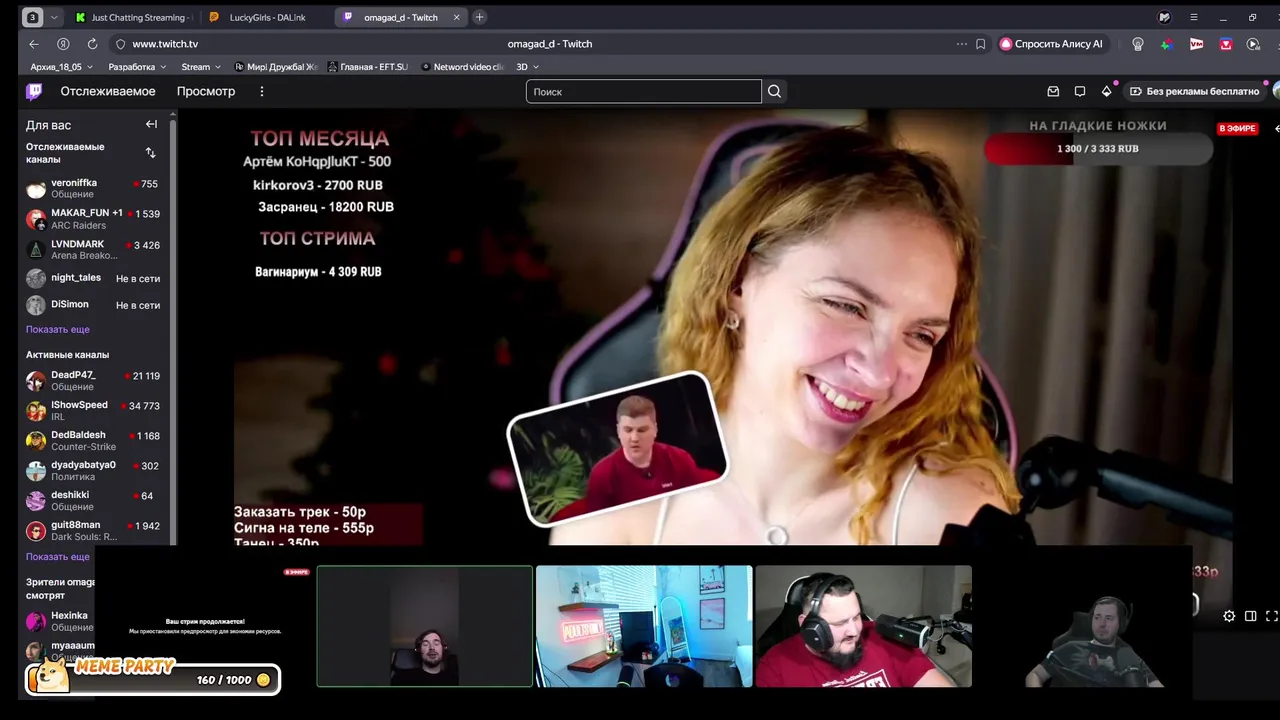Image resolution: width=1280 pixels, height=720 pixels.
Task: Switch to Just Chatting Streaming tab
Action: pos(135,17)
